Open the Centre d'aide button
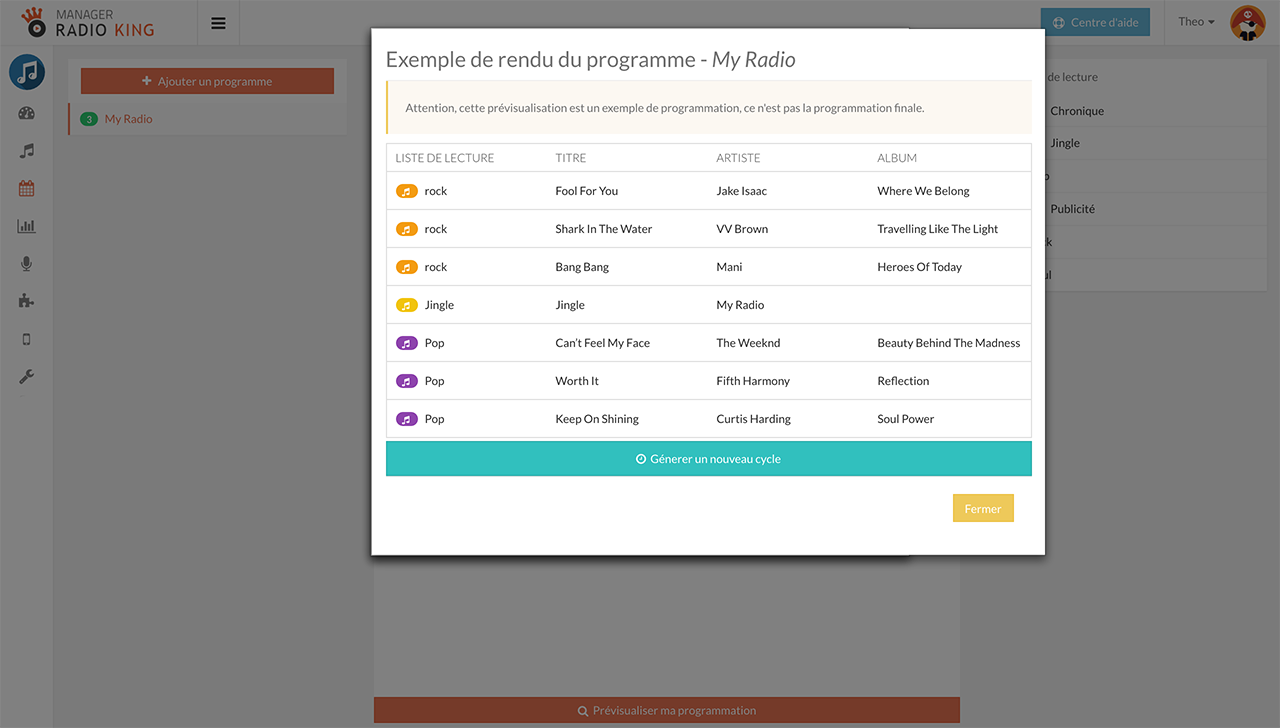1280x728 pixels. click(1096, 23)
